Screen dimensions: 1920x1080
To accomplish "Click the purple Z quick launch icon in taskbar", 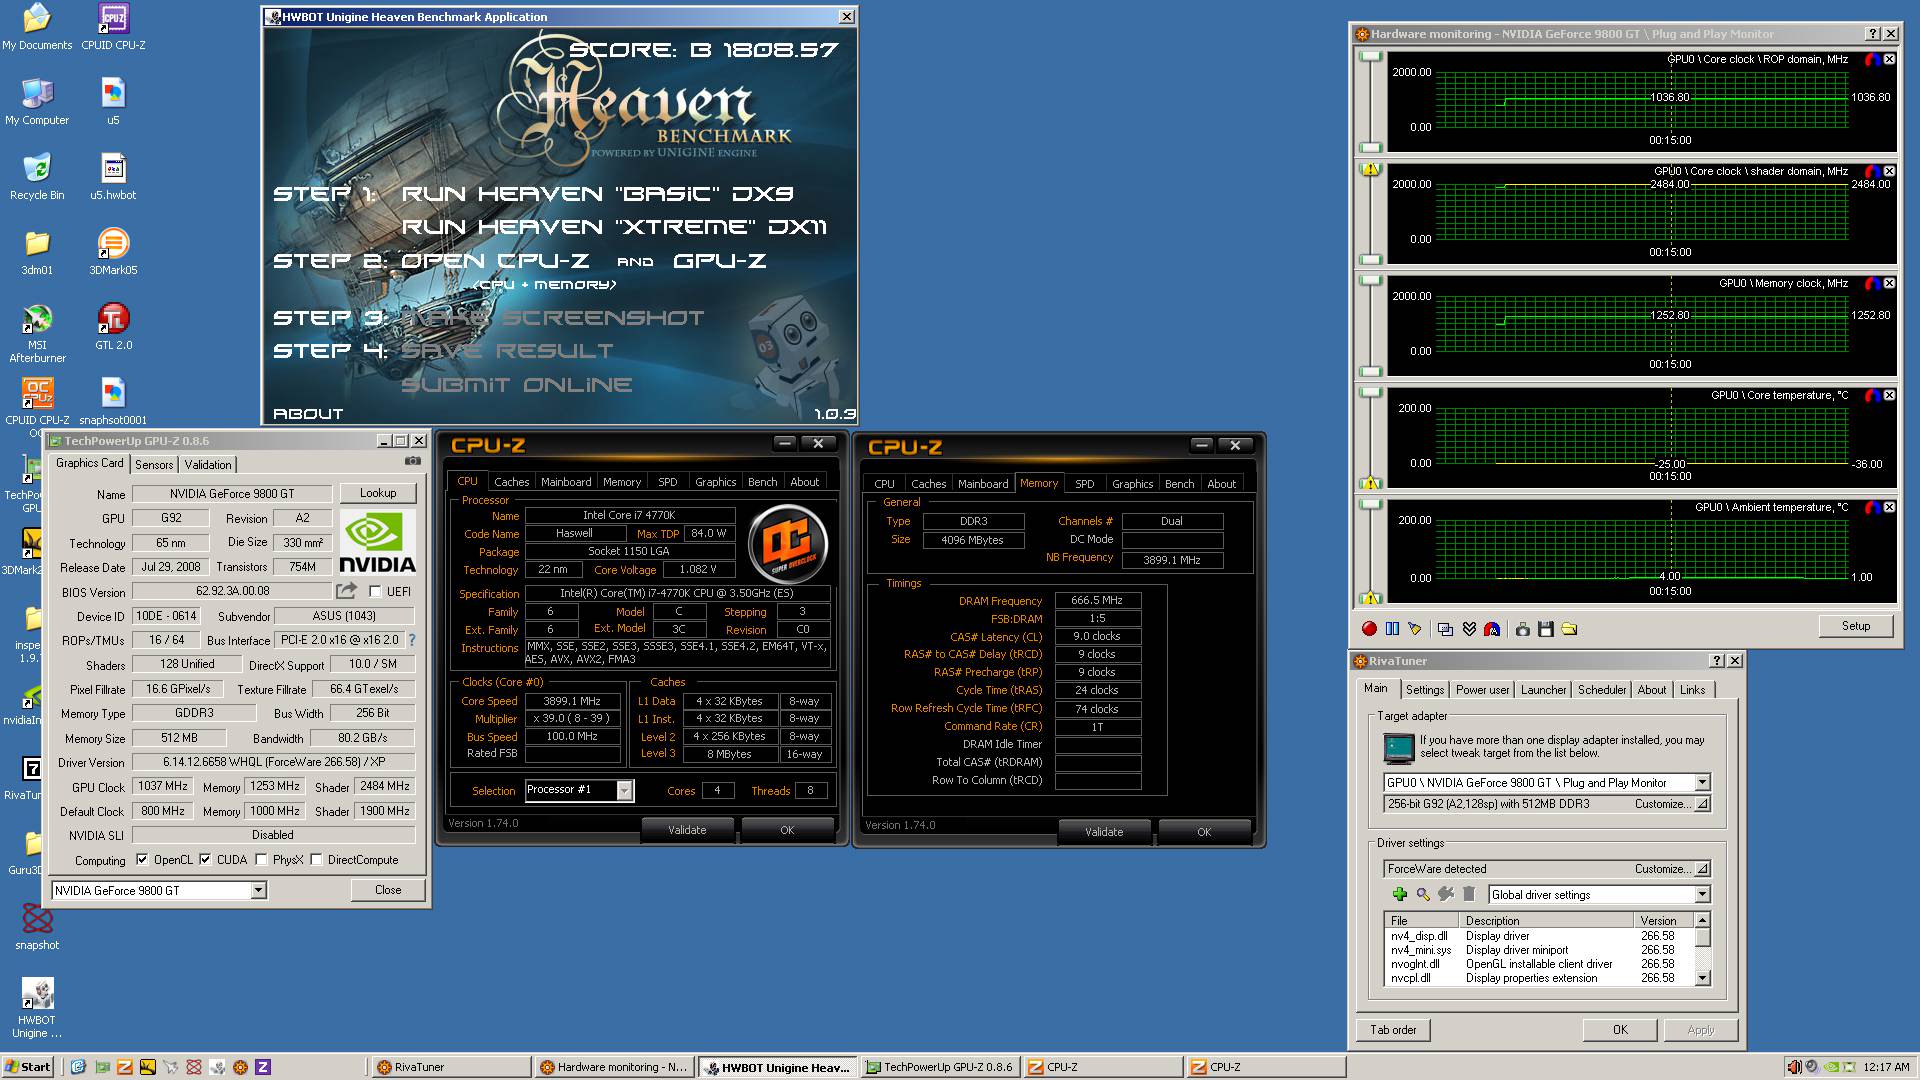I will pos(263,1067).
